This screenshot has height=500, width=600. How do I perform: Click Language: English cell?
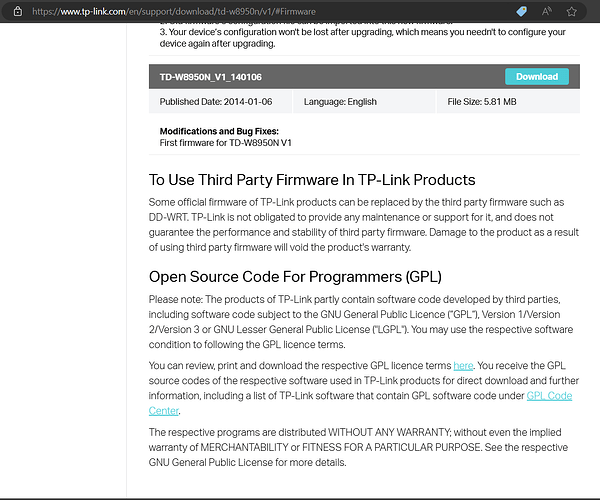click(364, 102)
